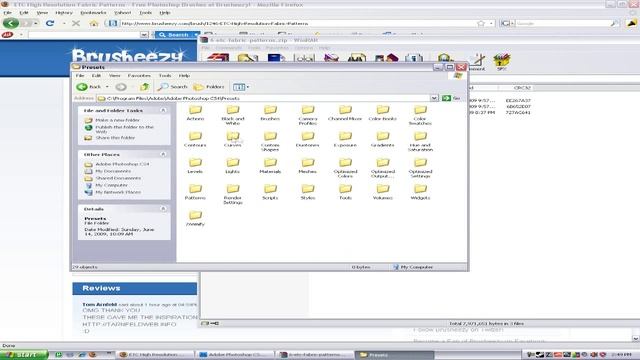Open the Materials folder
Viewport: 640px width, 360px height.
tap(270, 166)
